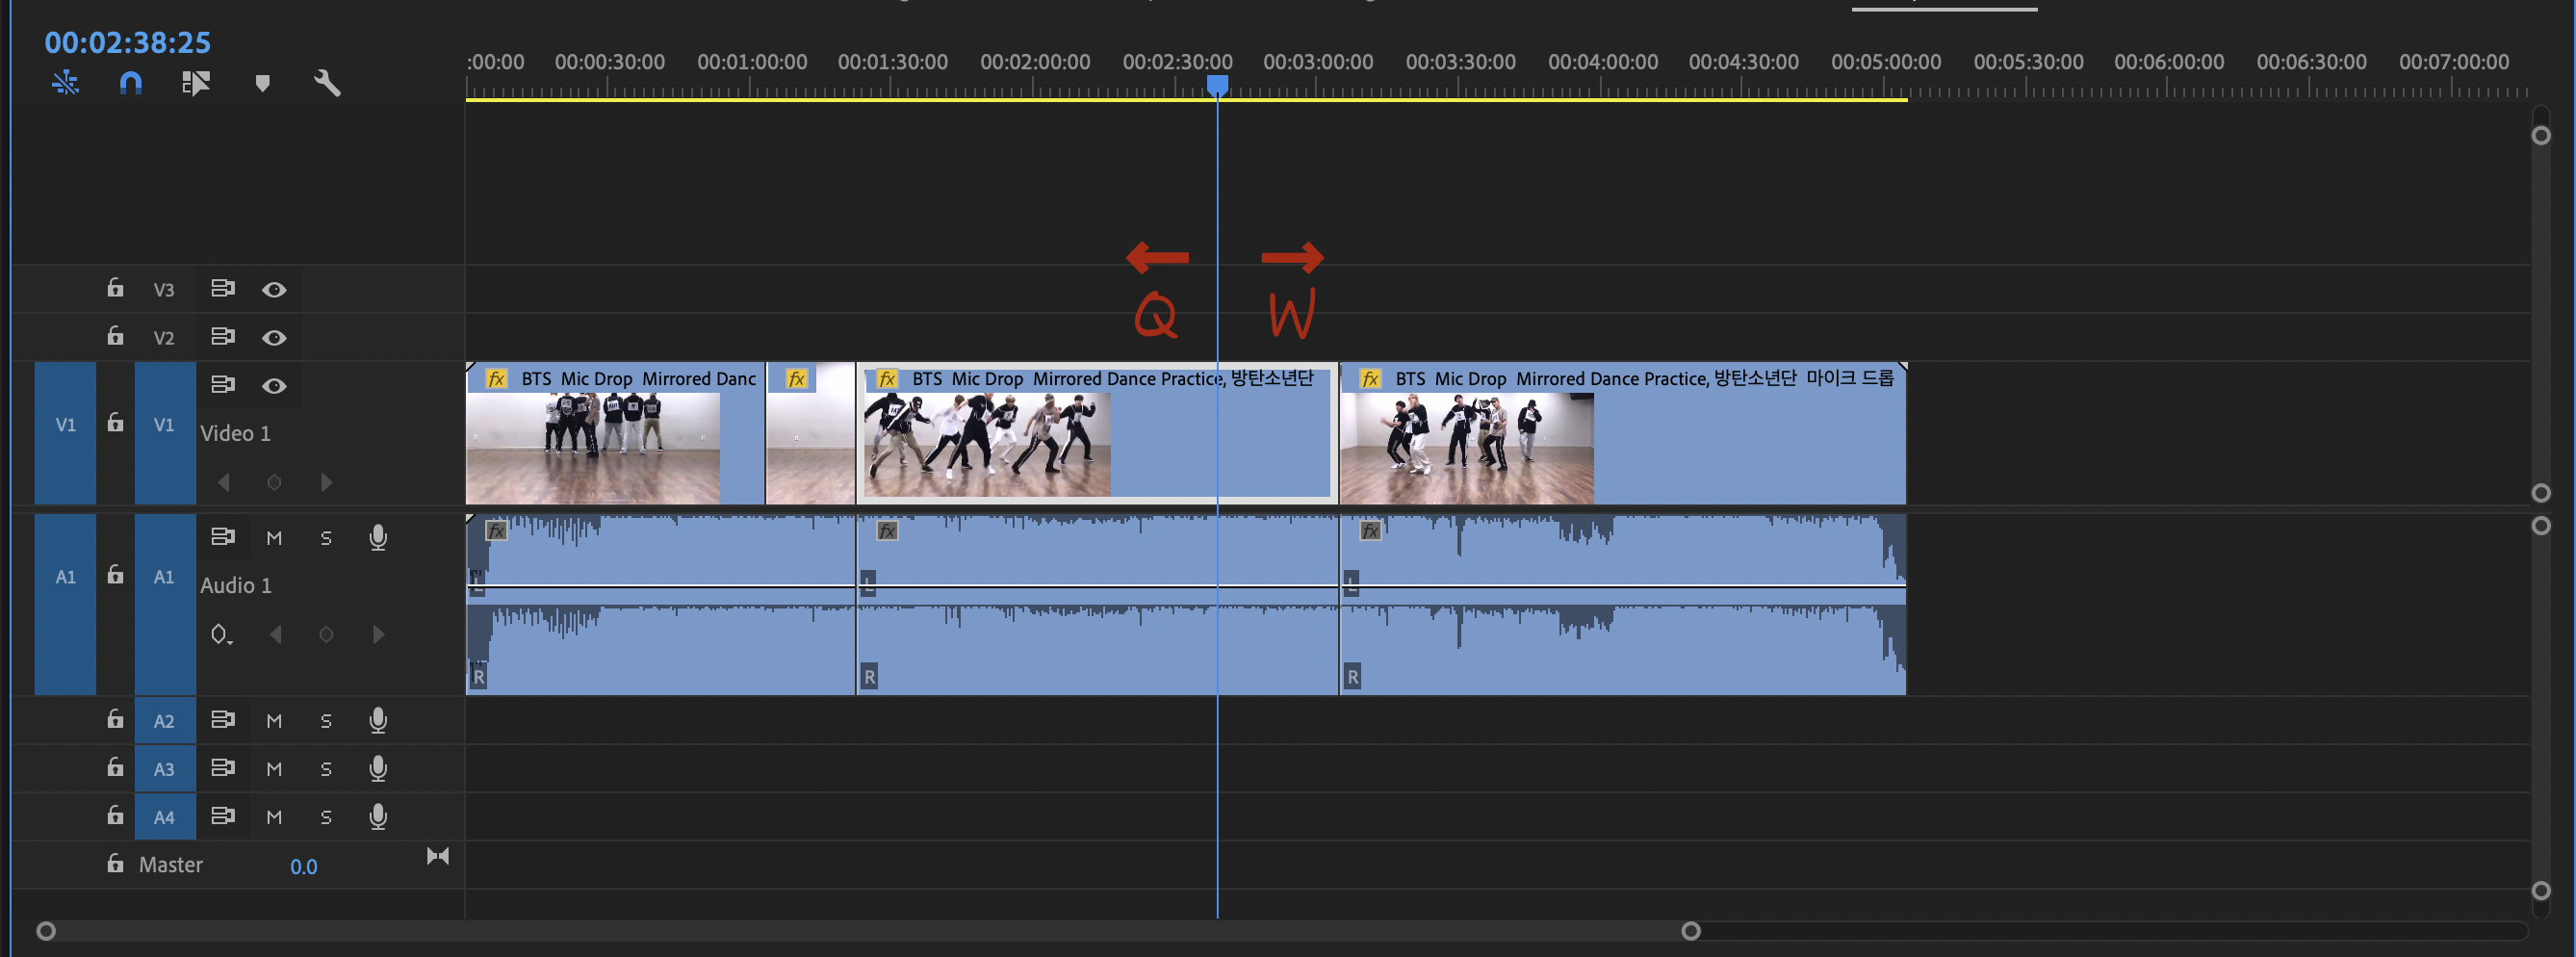This screenshot has height=957, width=2576.
Task: Toggle insert sequence as nest option
Action: tap(65, 83)
